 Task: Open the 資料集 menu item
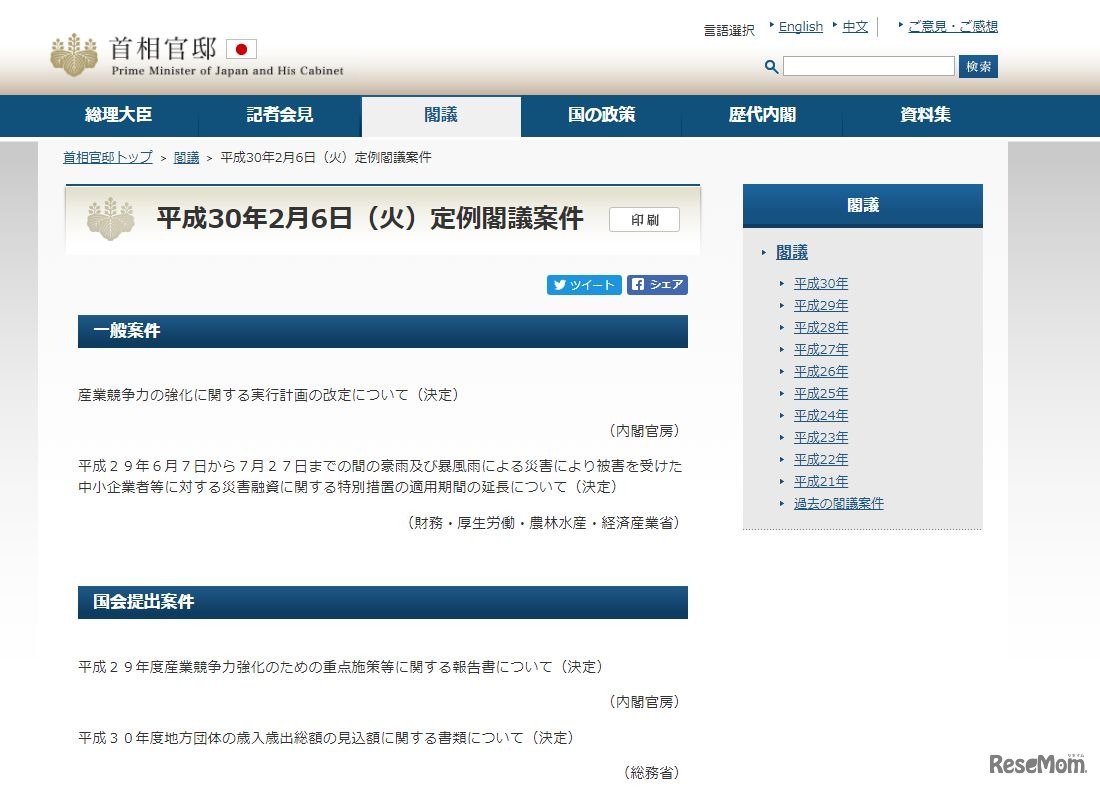(923, 115)
